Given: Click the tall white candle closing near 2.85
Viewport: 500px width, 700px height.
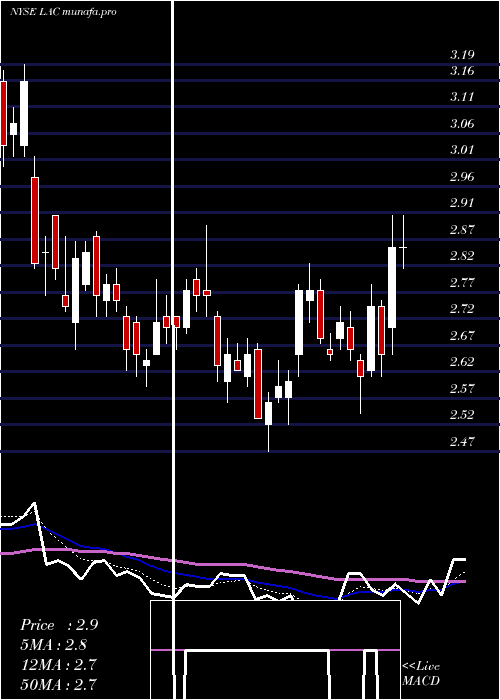Looking at the screenshot, I should (392, 287).
